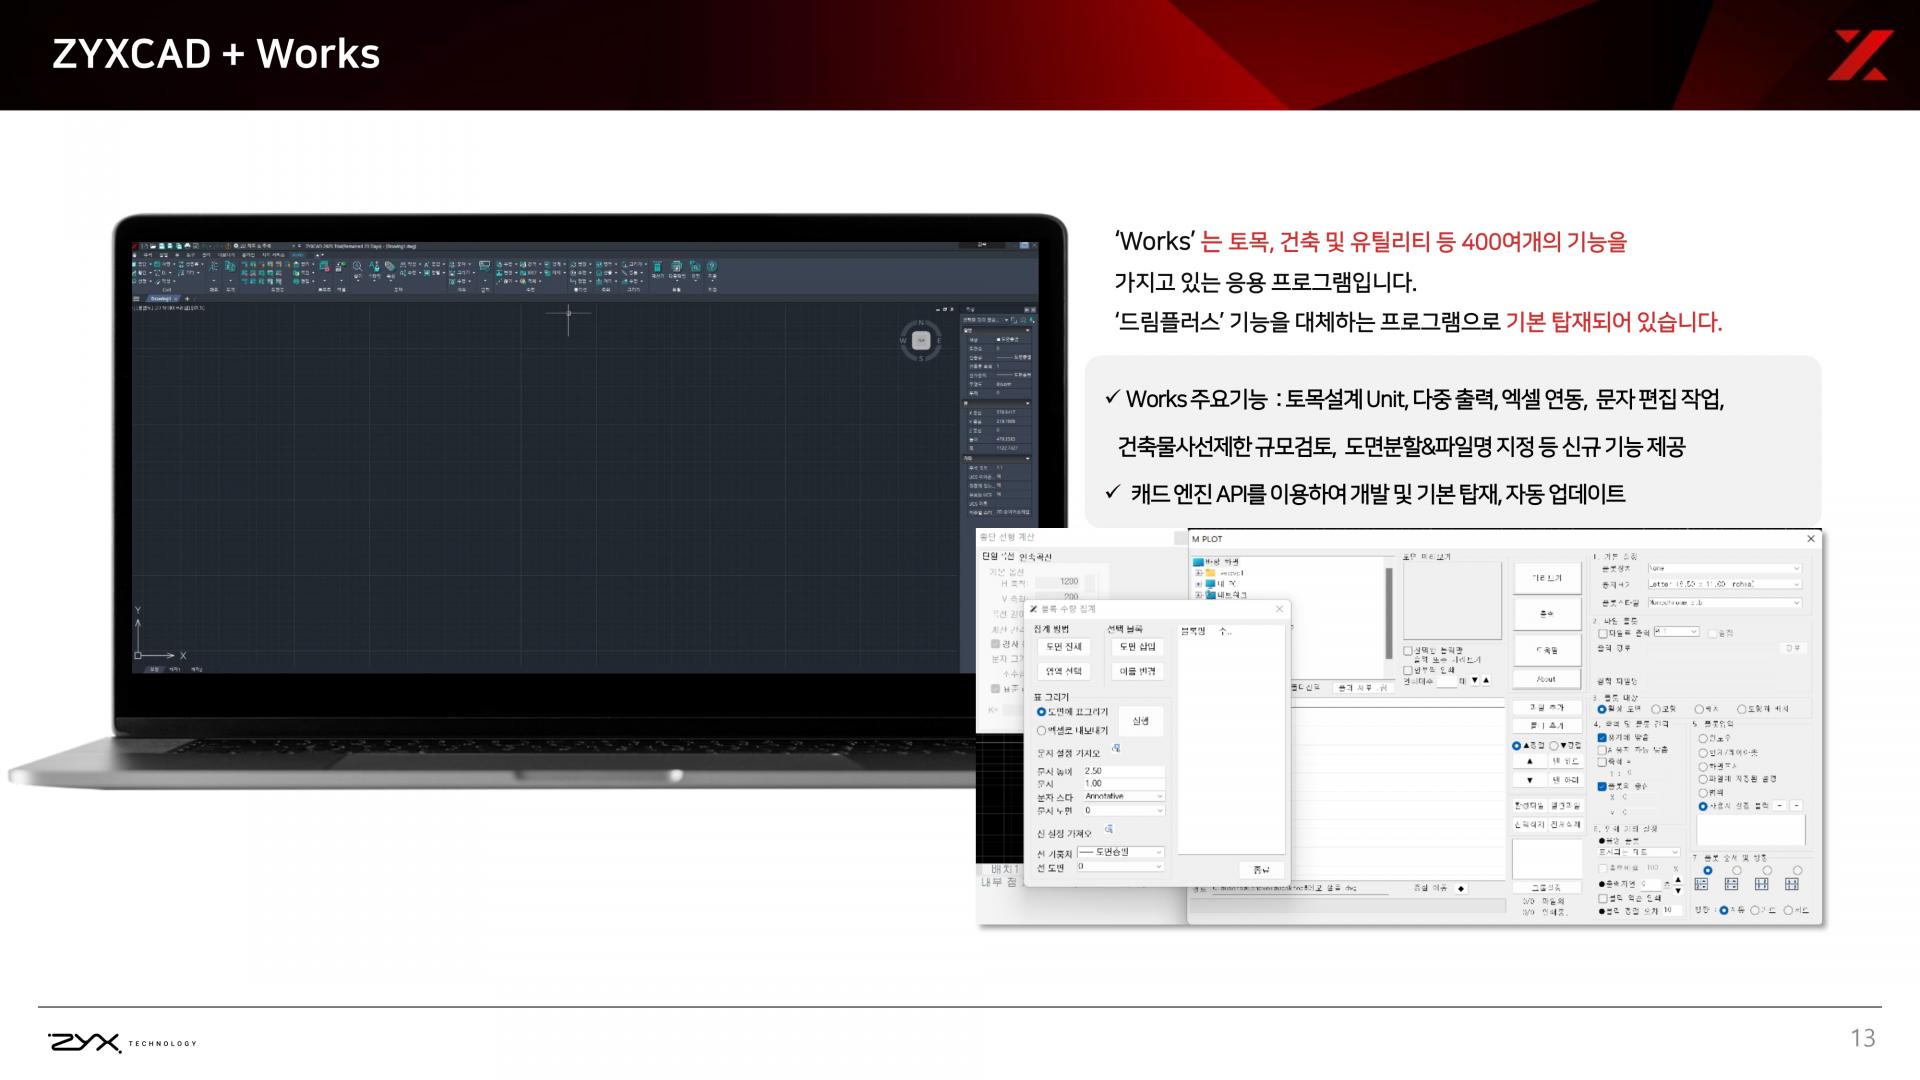
Task: Uncheck the 용지에 맞춤 checkbox in M PLOT
Action: tap(1603, 738)
